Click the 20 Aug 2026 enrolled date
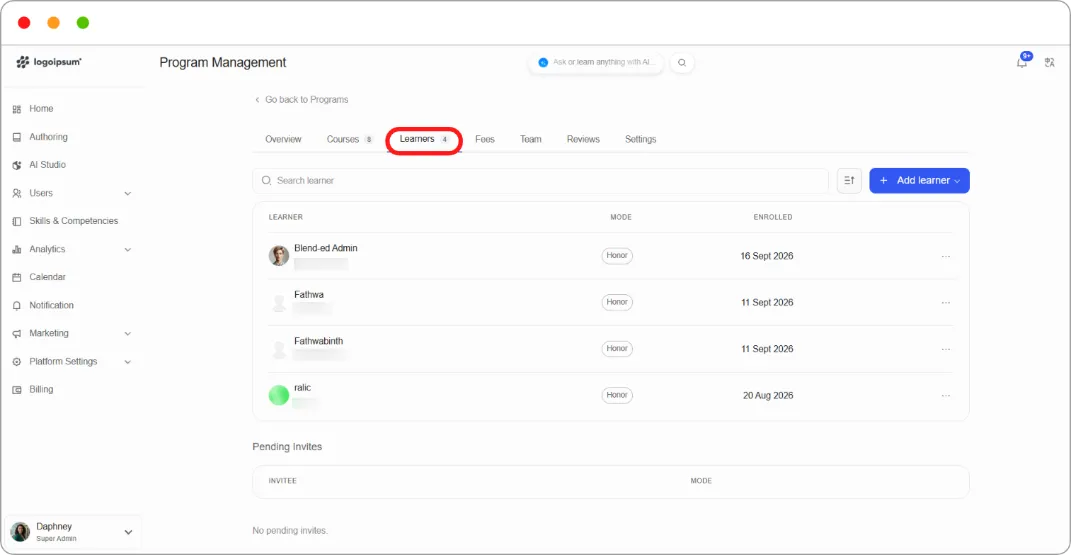This screenshot has height=555, width=1071. coord(768,396)
